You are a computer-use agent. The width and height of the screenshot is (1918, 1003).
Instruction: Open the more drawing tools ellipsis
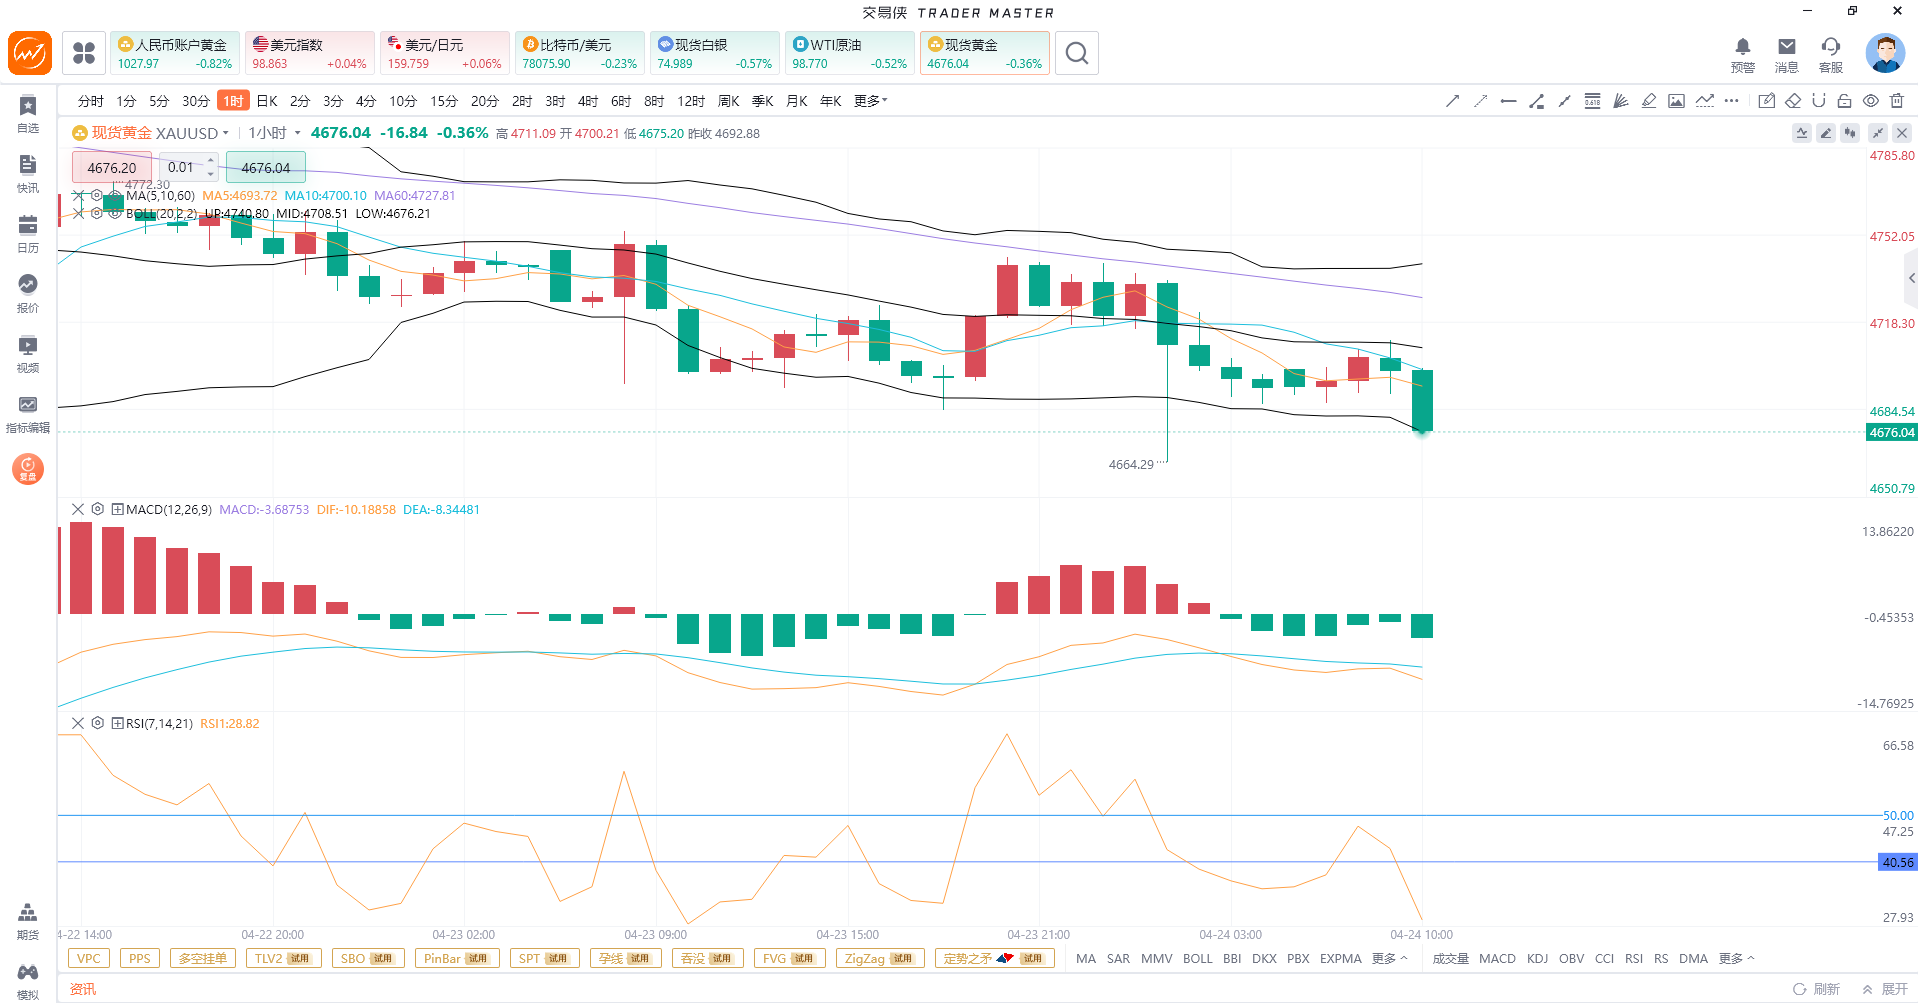coord(1732,101)
